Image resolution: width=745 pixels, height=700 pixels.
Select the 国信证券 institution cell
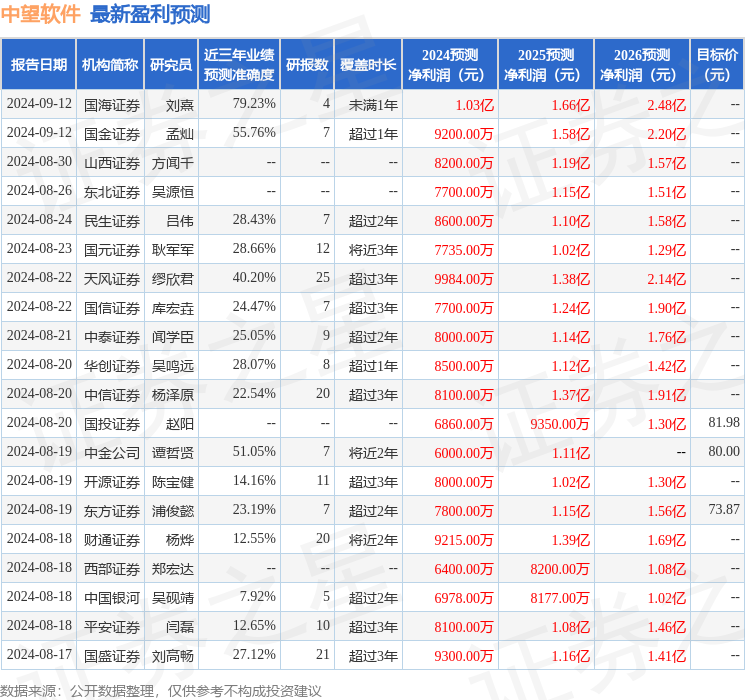pos(112,308)
